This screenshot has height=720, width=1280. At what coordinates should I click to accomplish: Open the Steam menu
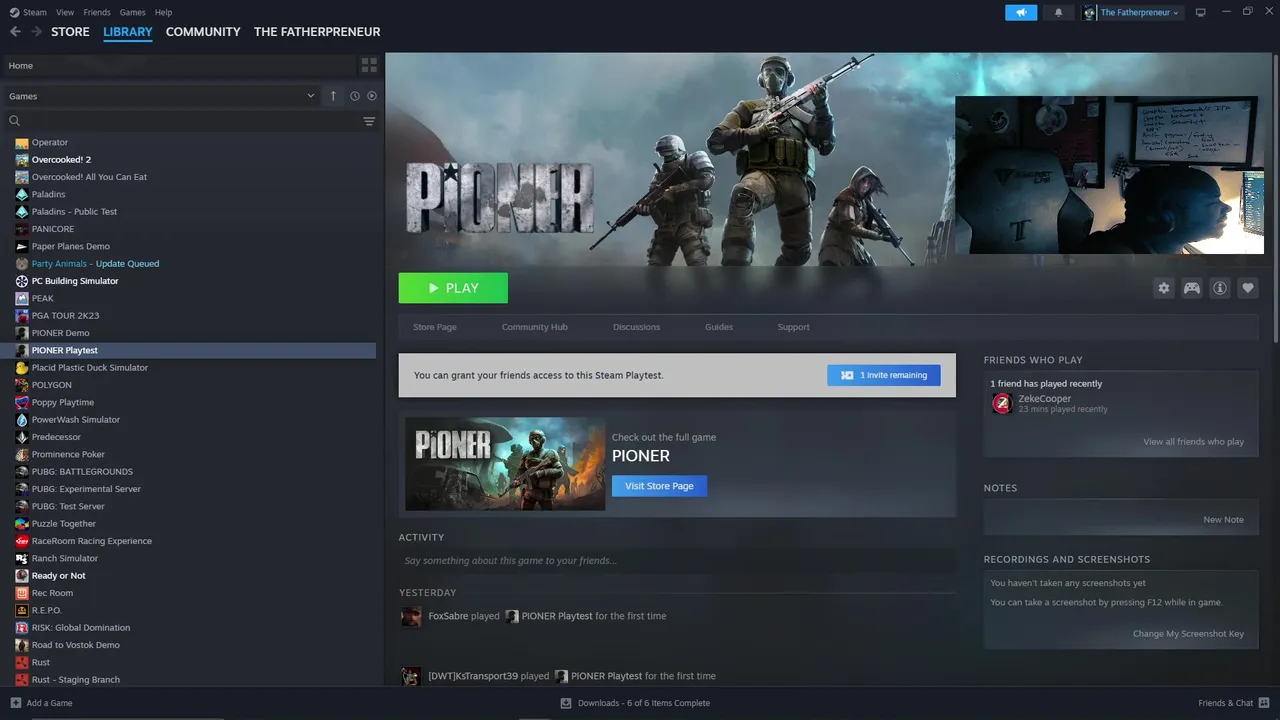pyautogui.click(x=28, y=13)
